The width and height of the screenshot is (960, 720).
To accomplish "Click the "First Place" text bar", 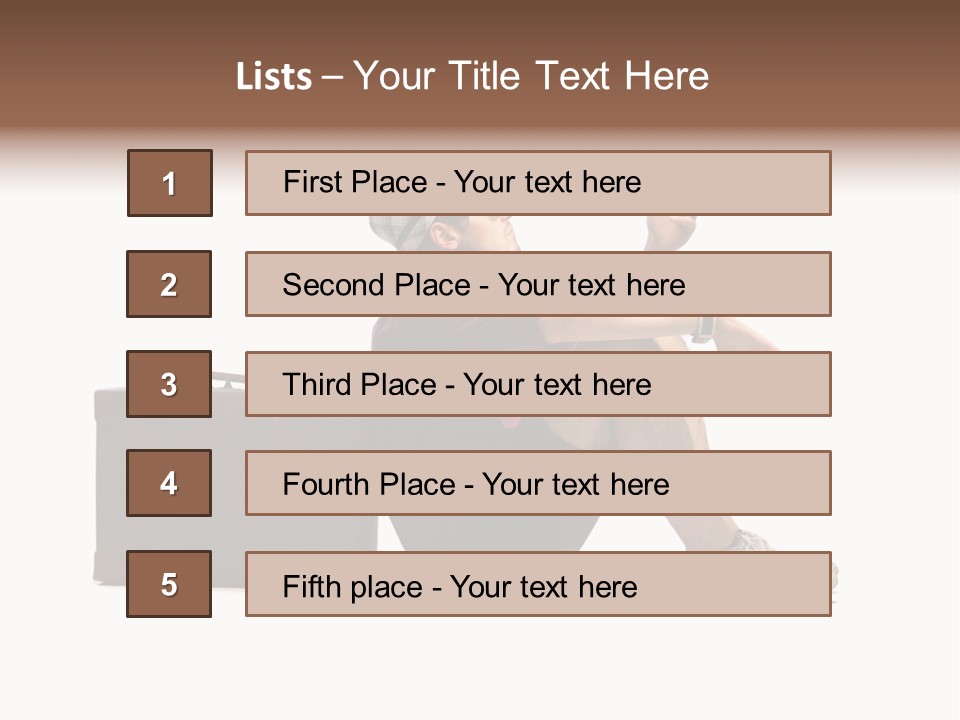I will coord(538,183).
